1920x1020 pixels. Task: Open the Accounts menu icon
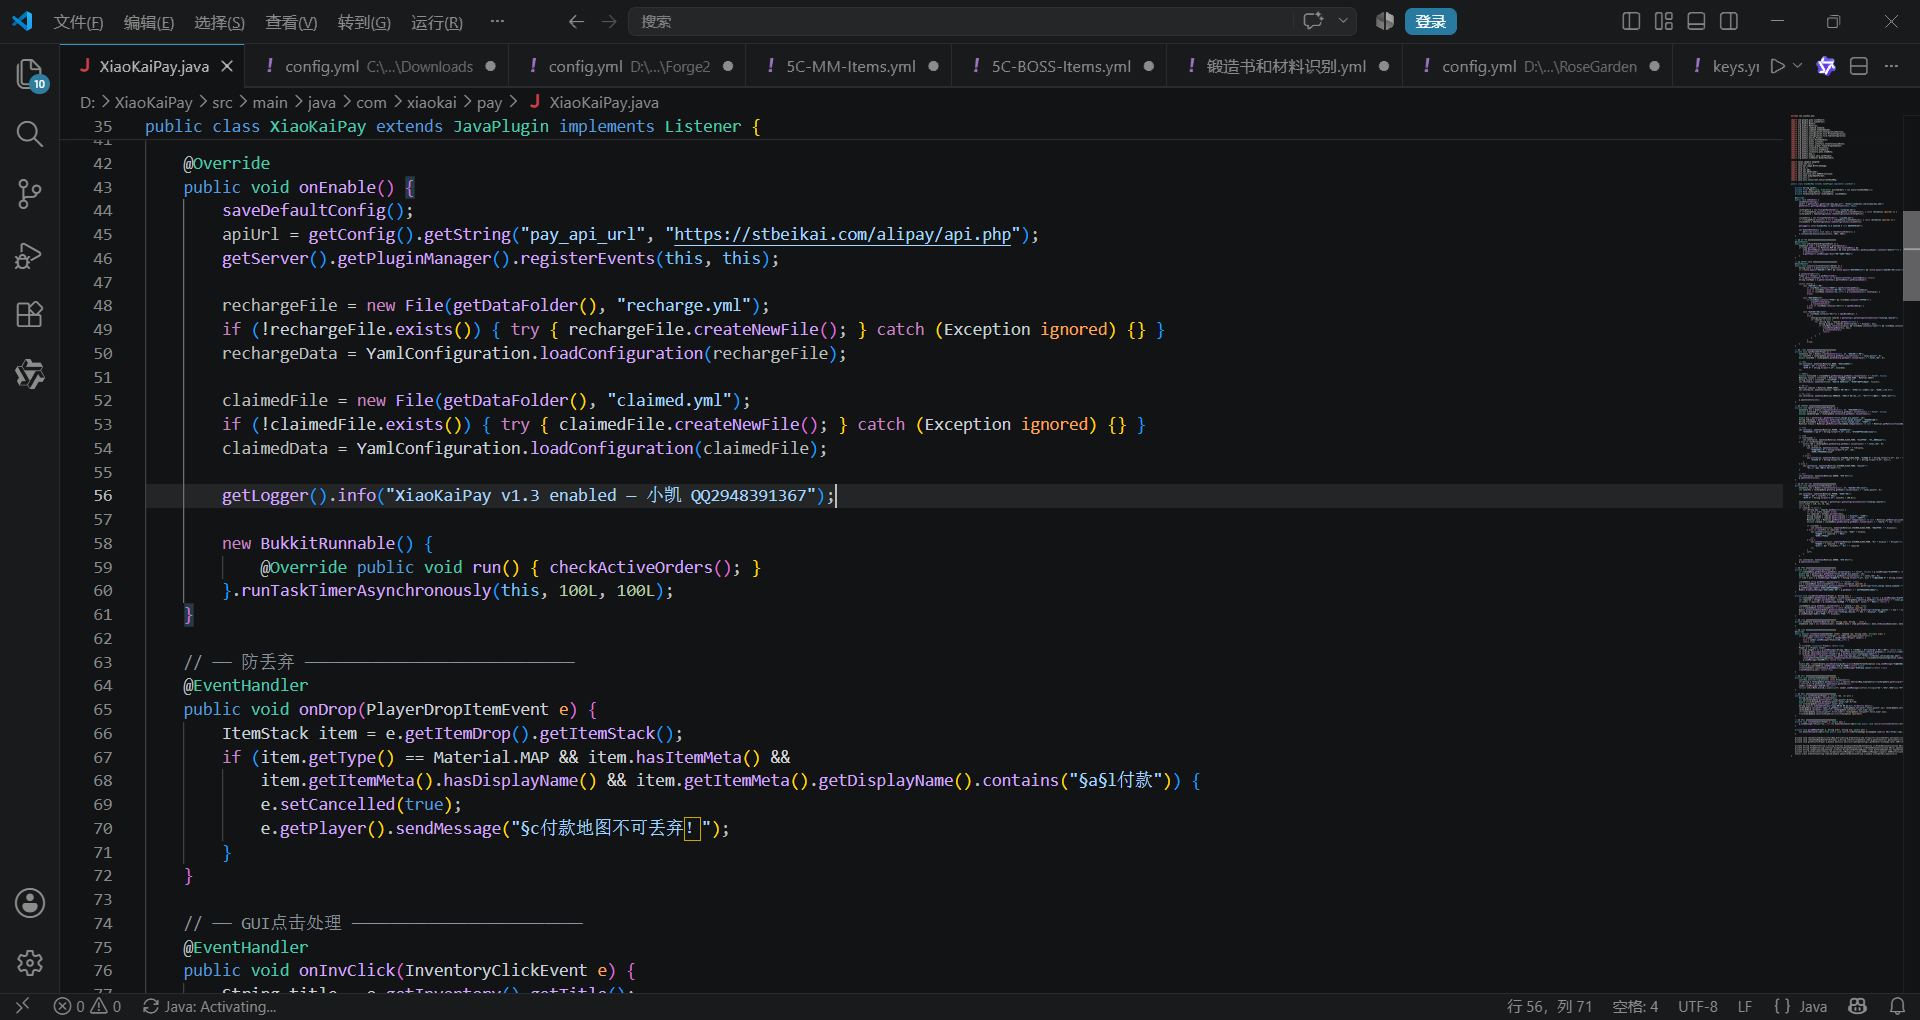click(x=30, y=903)
